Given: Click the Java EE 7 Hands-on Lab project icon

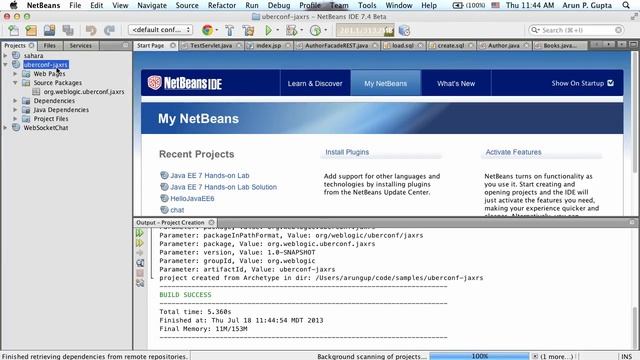Looking at the screenshot, I should coord(164,175).
